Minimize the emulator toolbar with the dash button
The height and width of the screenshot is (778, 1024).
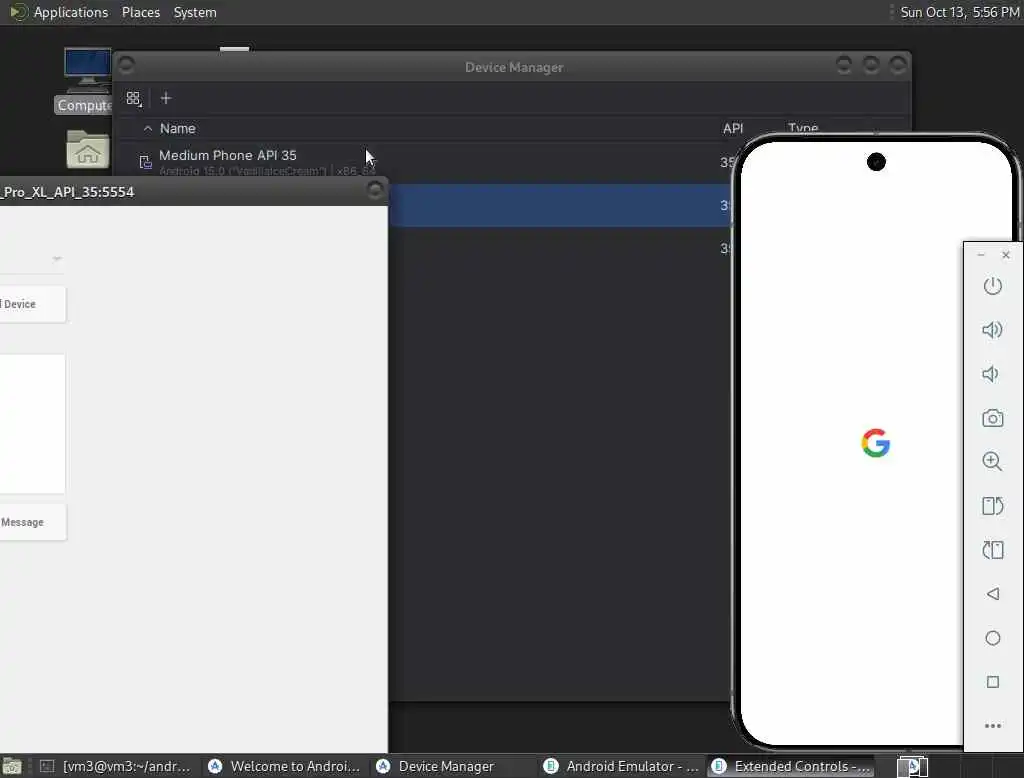click(x=981, y=255)
